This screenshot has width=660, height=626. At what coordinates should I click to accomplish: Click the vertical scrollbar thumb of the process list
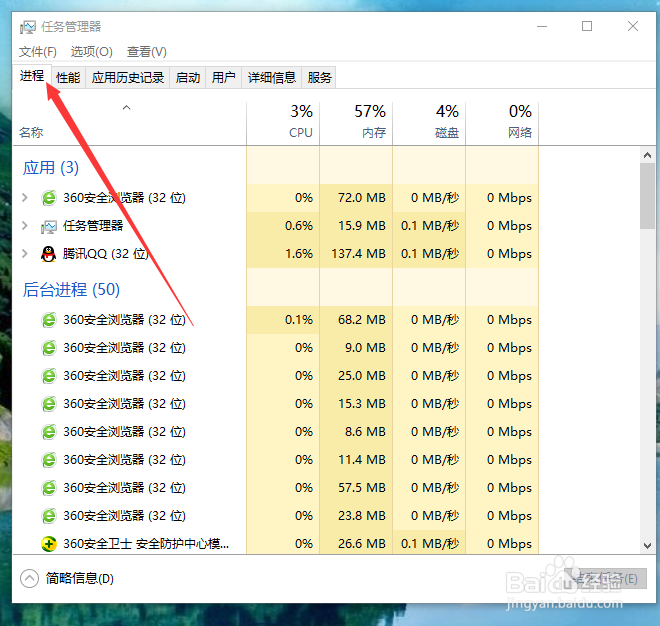[x=647, y=196]
